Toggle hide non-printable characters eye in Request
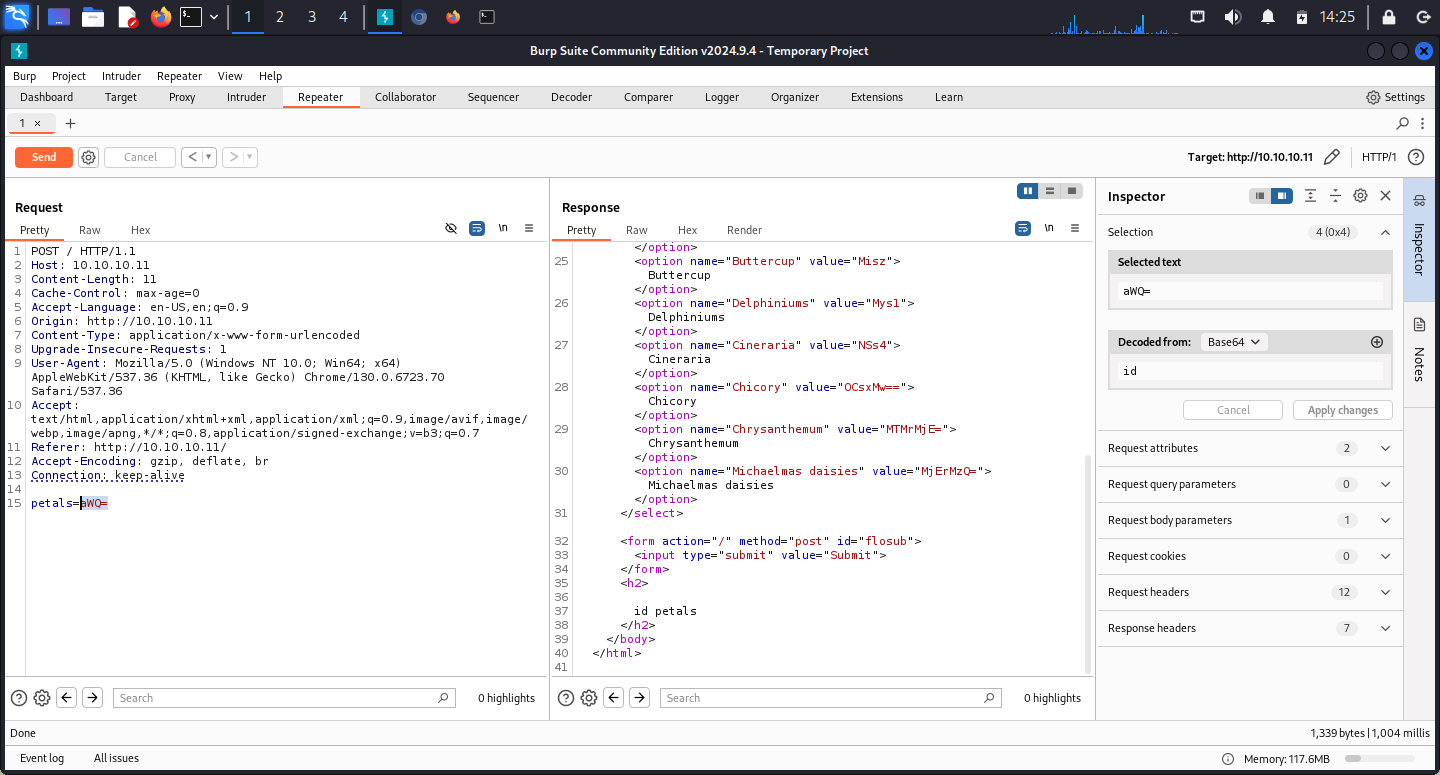 tap(451, 229)
